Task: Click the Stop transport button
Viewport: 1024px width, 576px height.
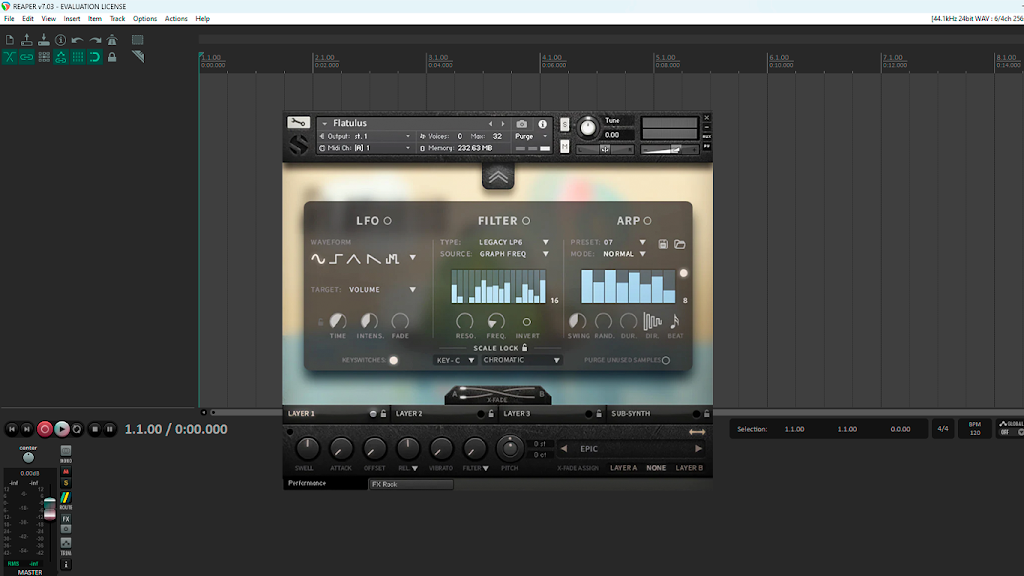Action: click(95, 429)
